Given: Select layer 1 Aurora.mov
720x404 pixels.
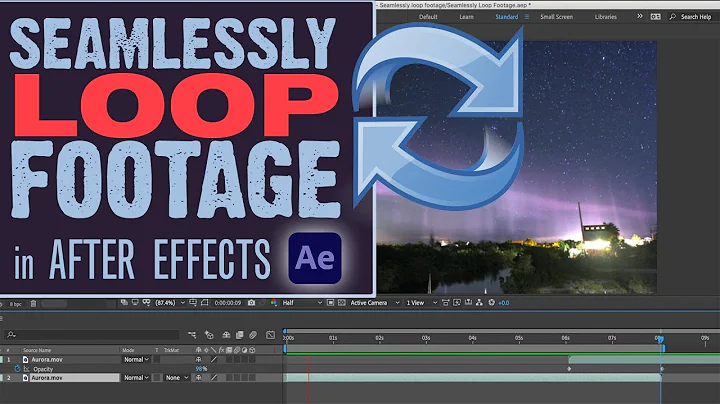Looking at the screenshot, I should coord(47,359).
